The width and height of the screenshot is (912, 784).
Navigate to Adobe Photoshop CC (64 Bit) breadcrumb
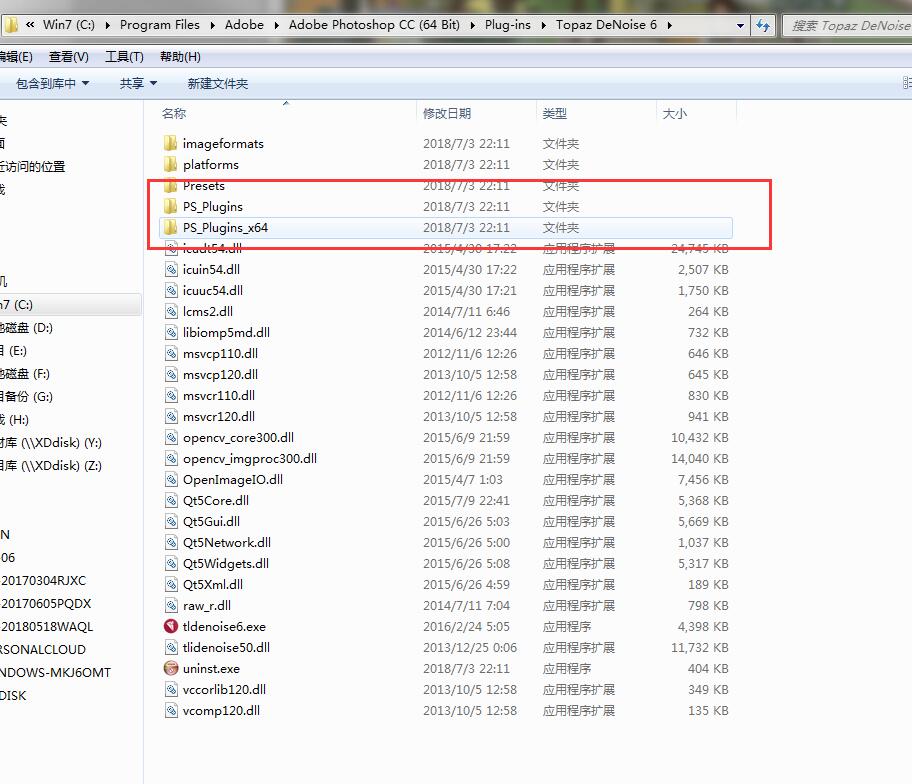[374, 25]
